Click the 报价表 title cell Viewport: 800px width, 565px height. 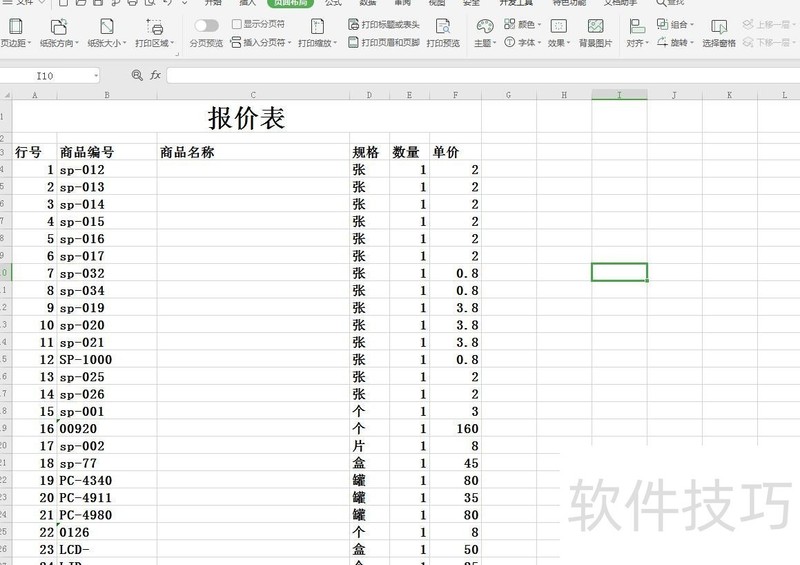click(x=247, y=118)
